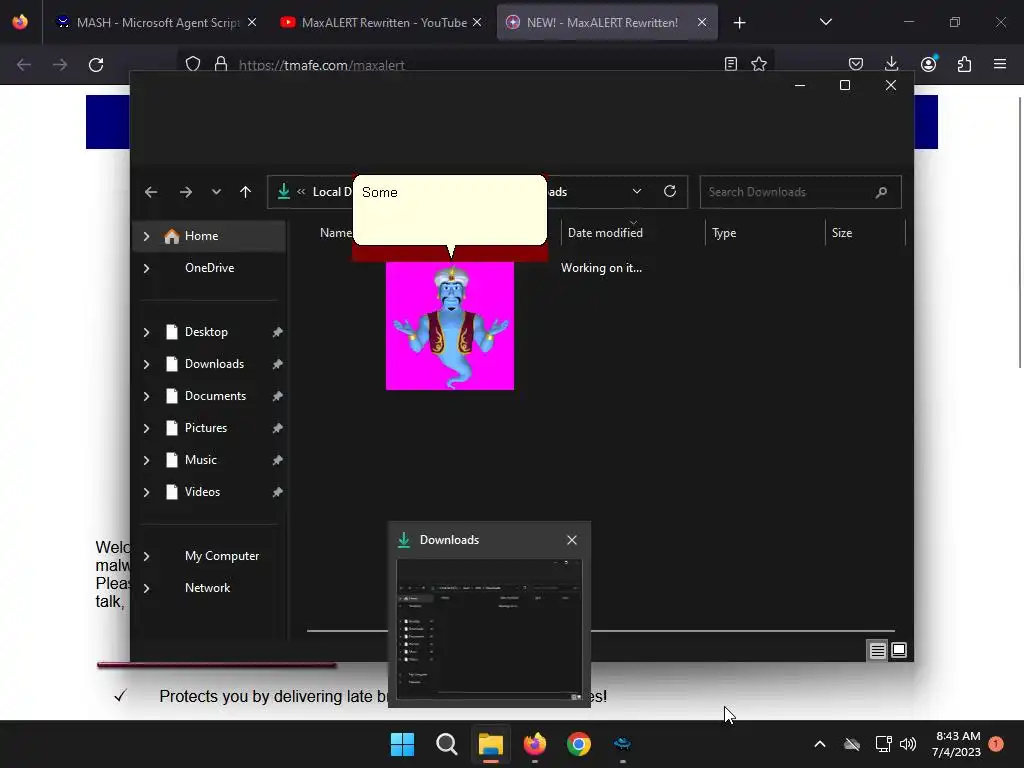
Task: Expand the Network tree node
Action: [146, 588]
